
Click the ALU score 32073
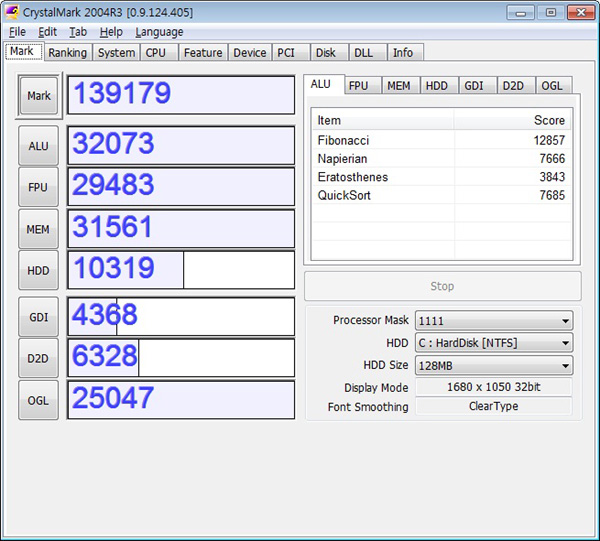point(181,146)
